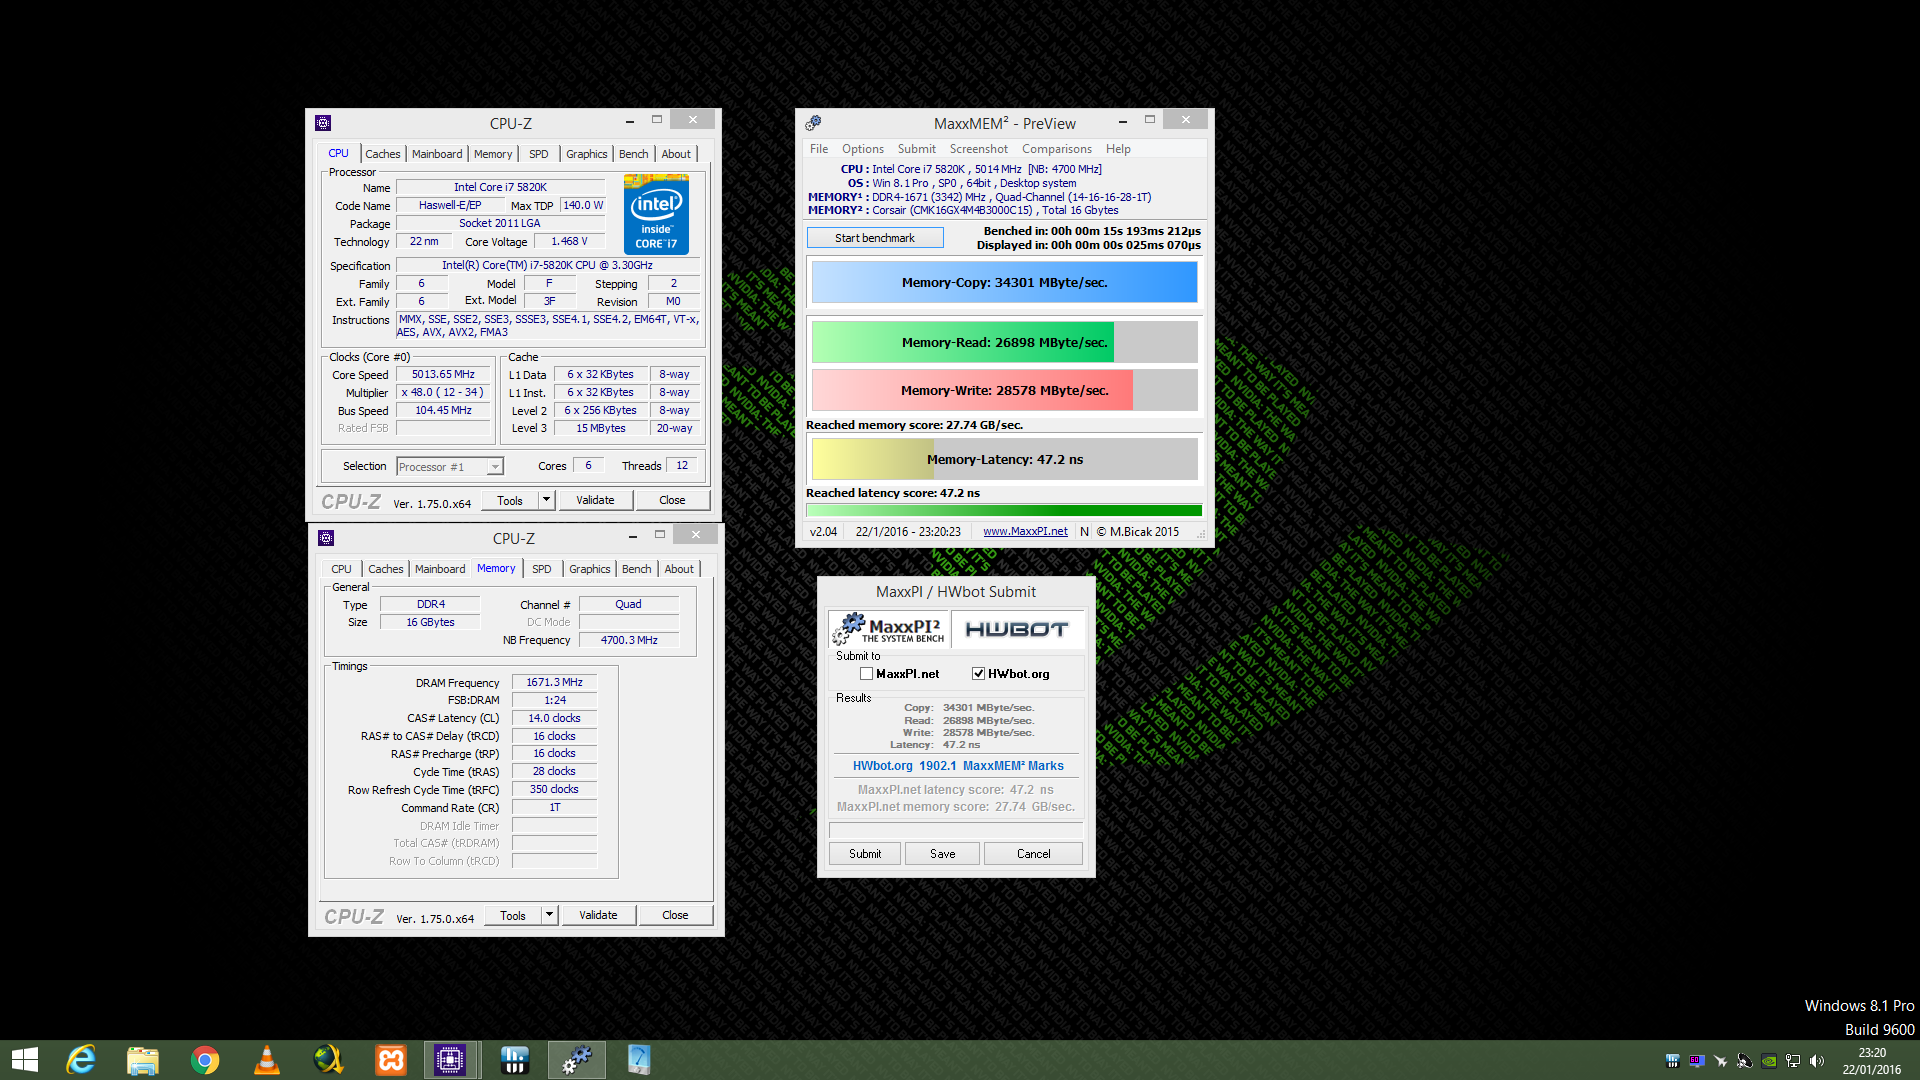Click the green Memory-Read result bar
This screenshot has height=1080, width=1920.
click(963, 342)
